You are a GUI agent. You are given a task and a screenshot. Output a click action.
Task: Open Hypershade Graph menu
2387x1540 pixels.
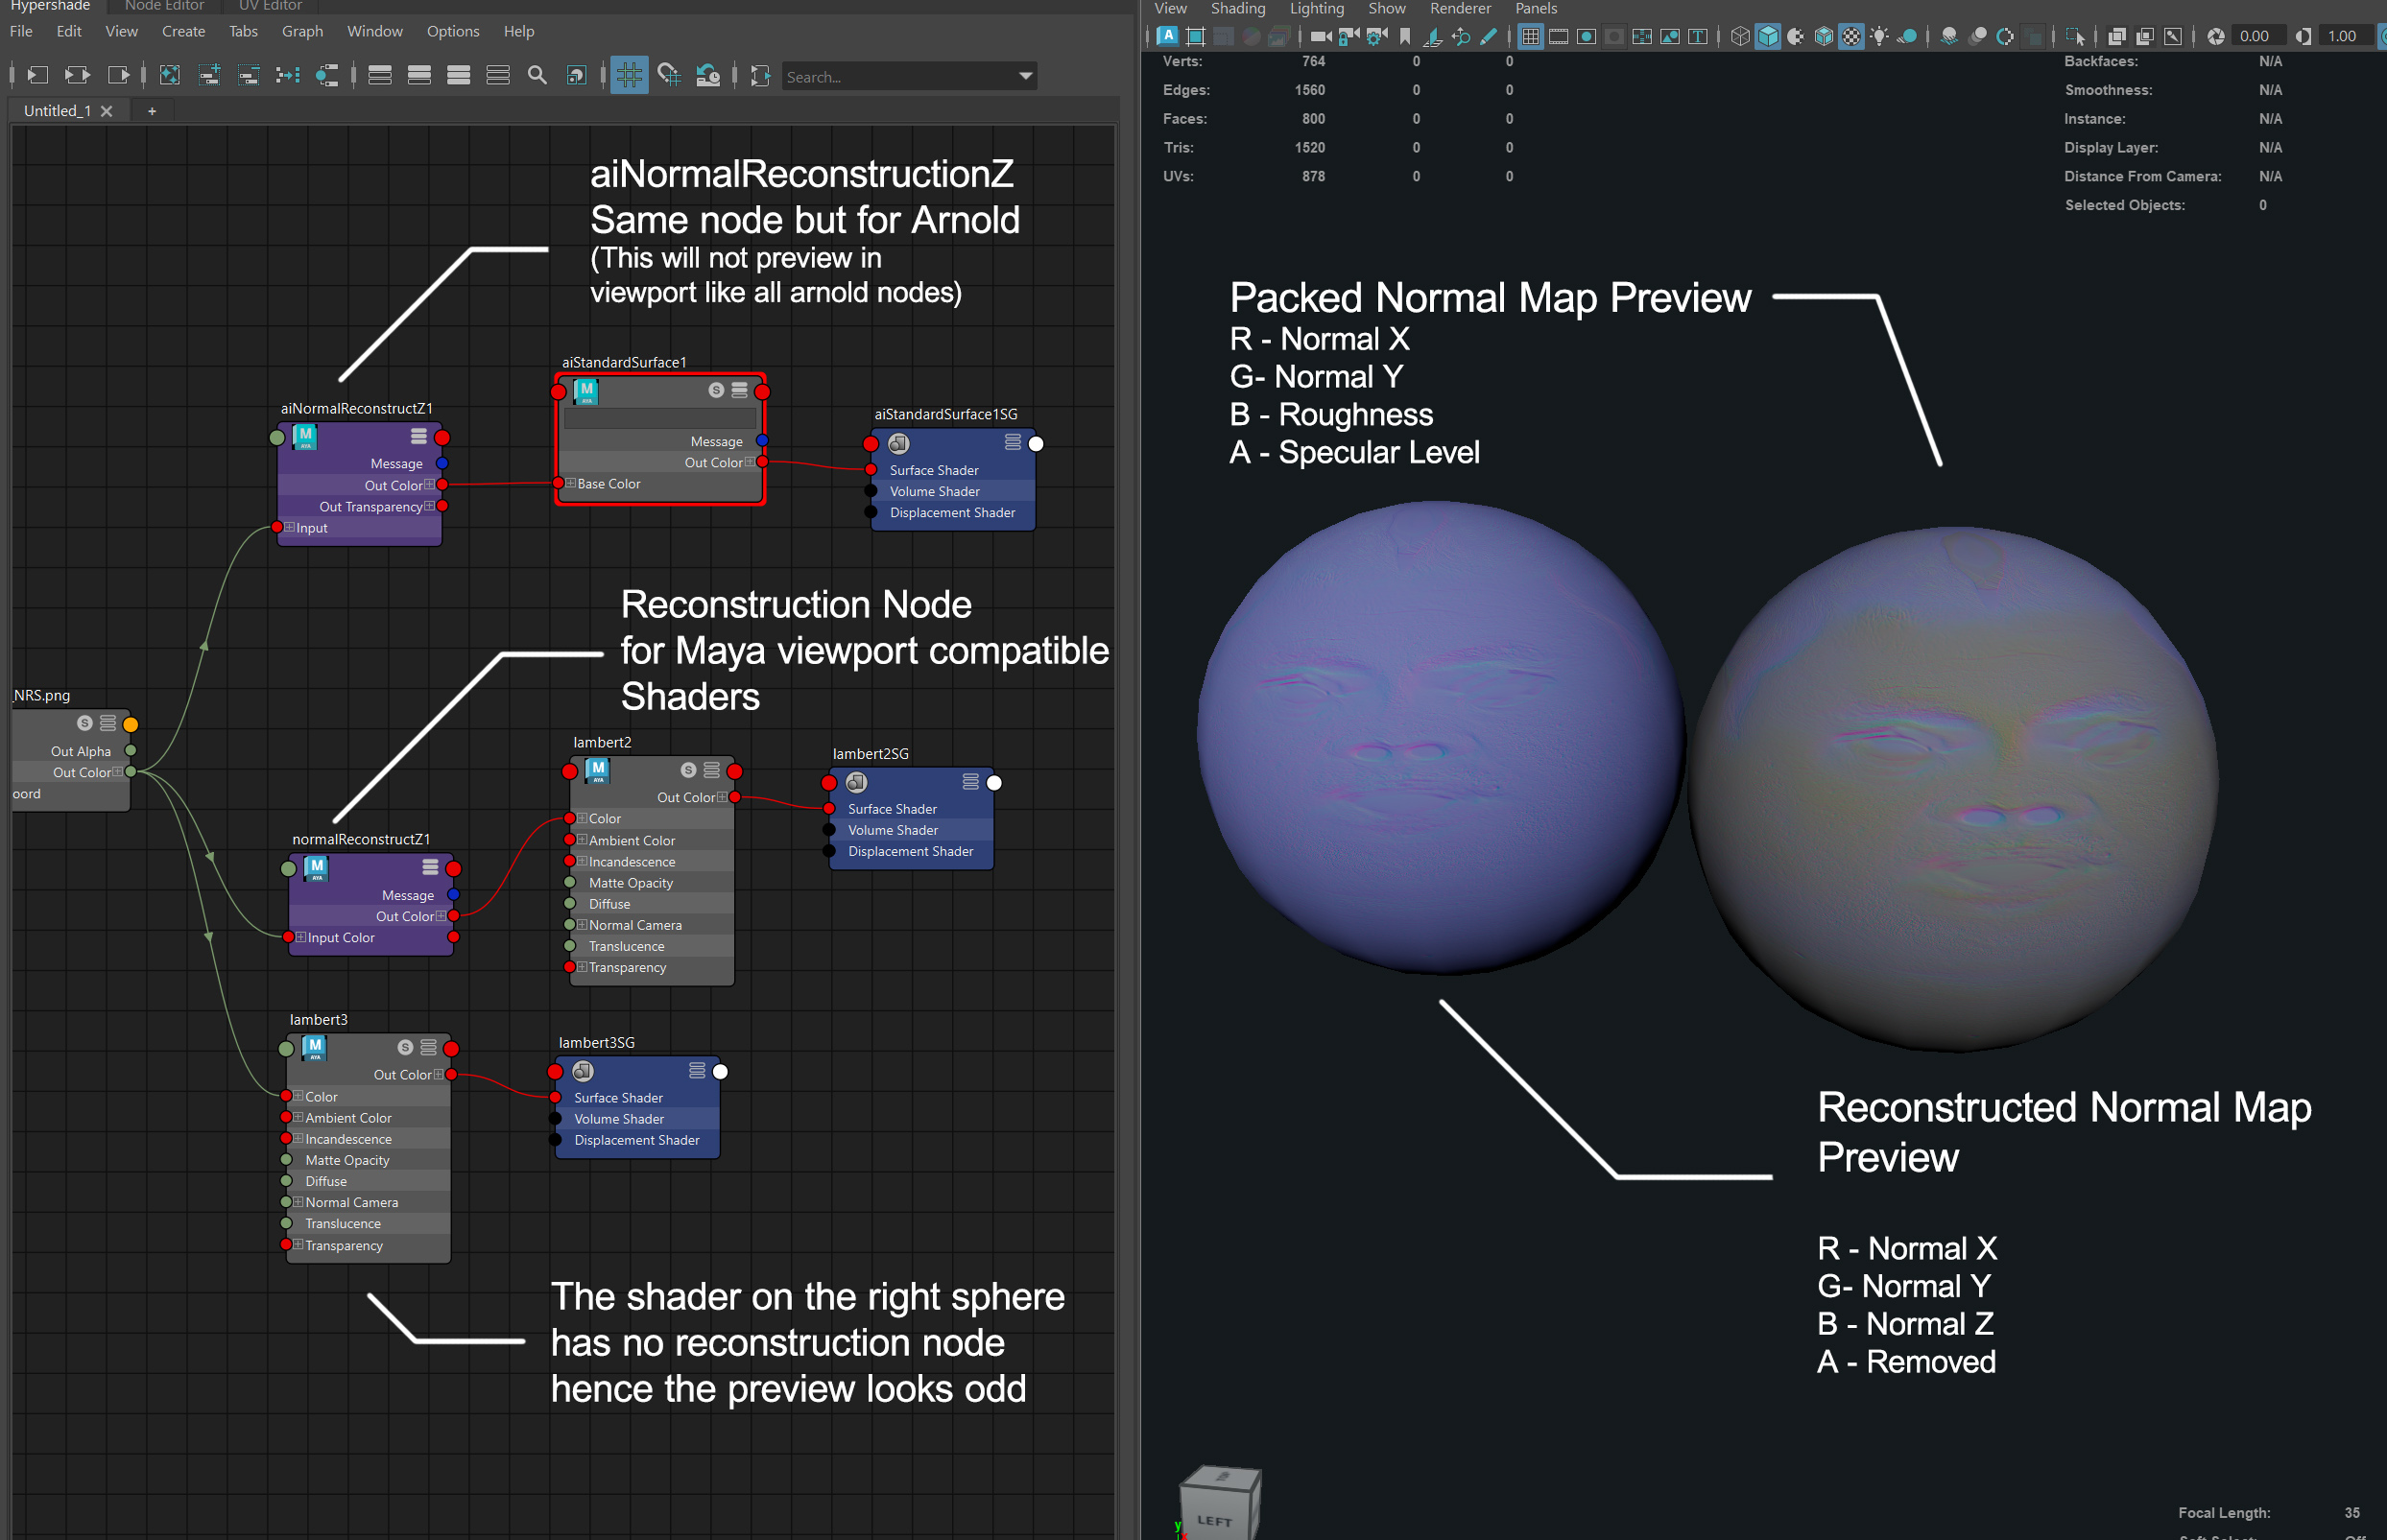tap(302, 31)
